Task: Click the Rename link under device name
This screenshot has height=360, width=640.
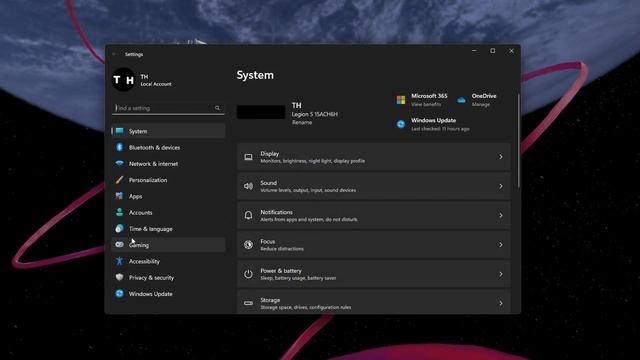Action: [x=302, y=122]
